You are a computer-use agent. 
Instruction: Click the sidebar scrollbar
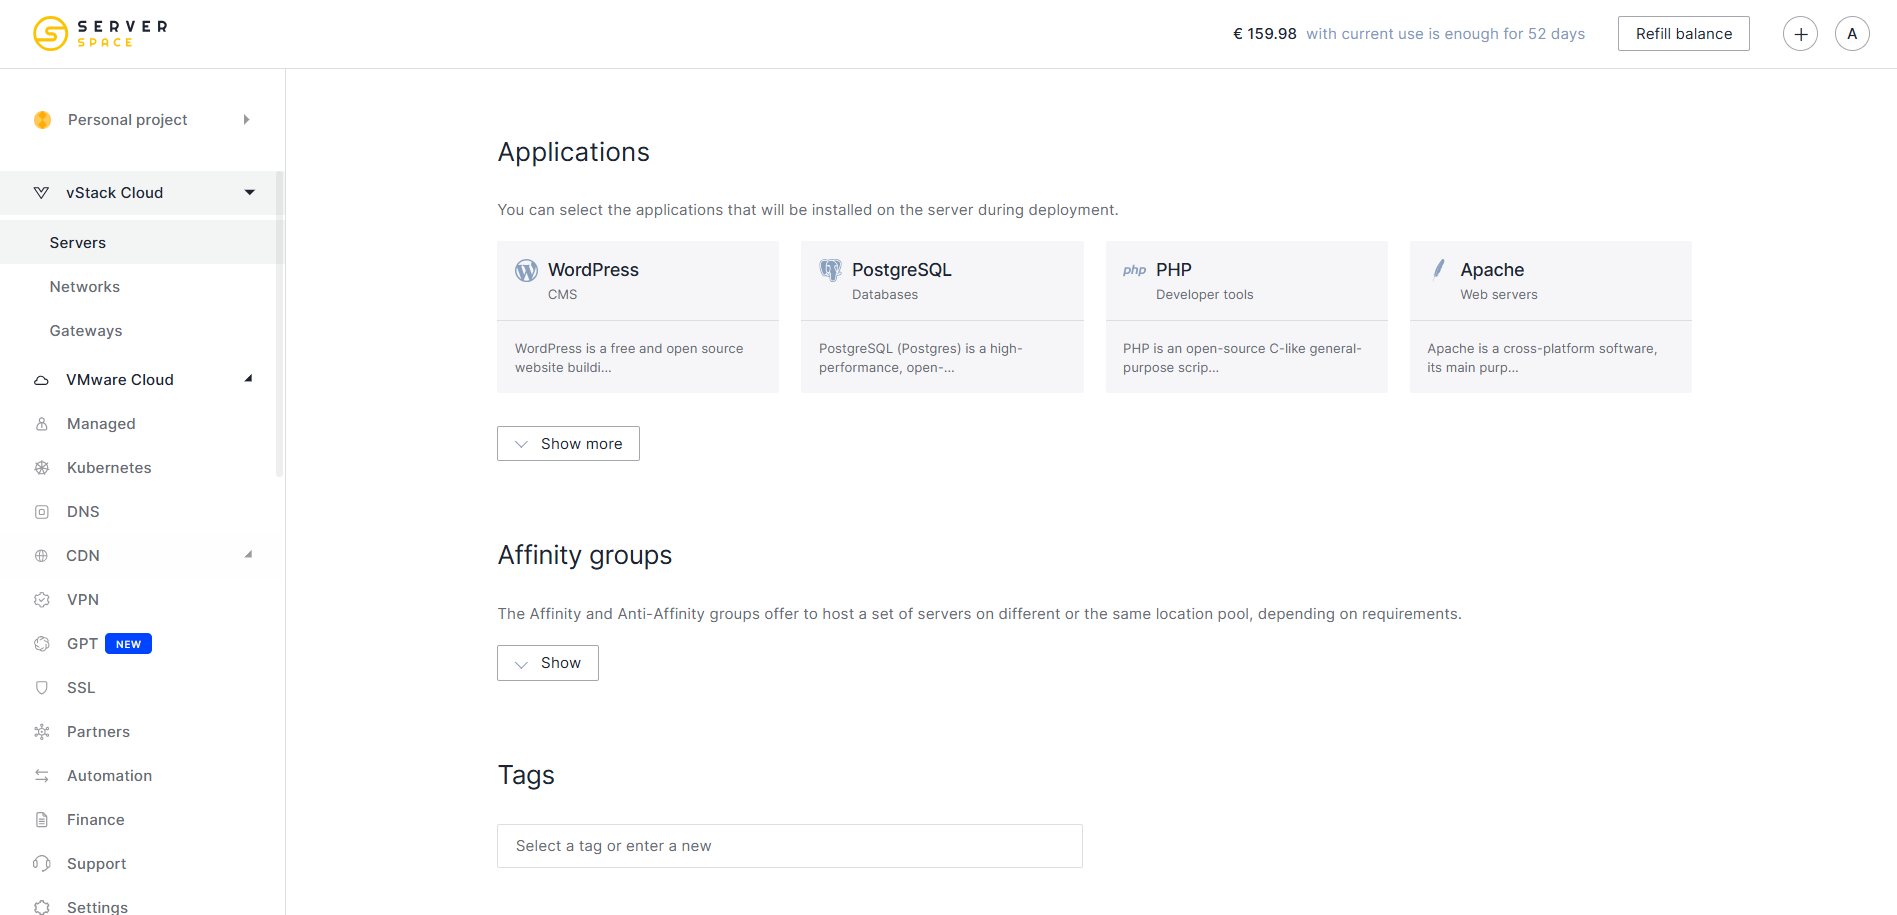tap(280, 324)
